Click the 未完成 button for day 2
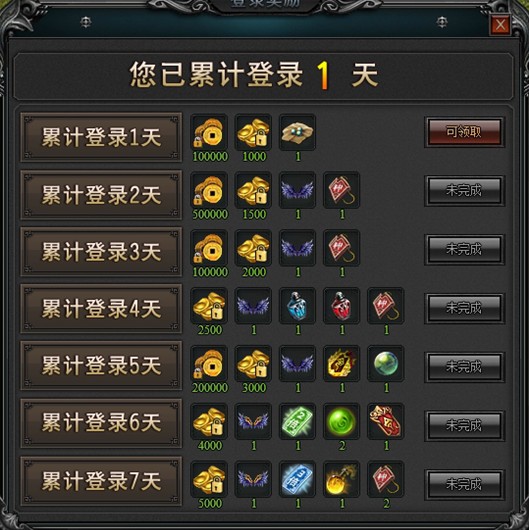This screenshot has height=530, width=529. click(464, 191)
